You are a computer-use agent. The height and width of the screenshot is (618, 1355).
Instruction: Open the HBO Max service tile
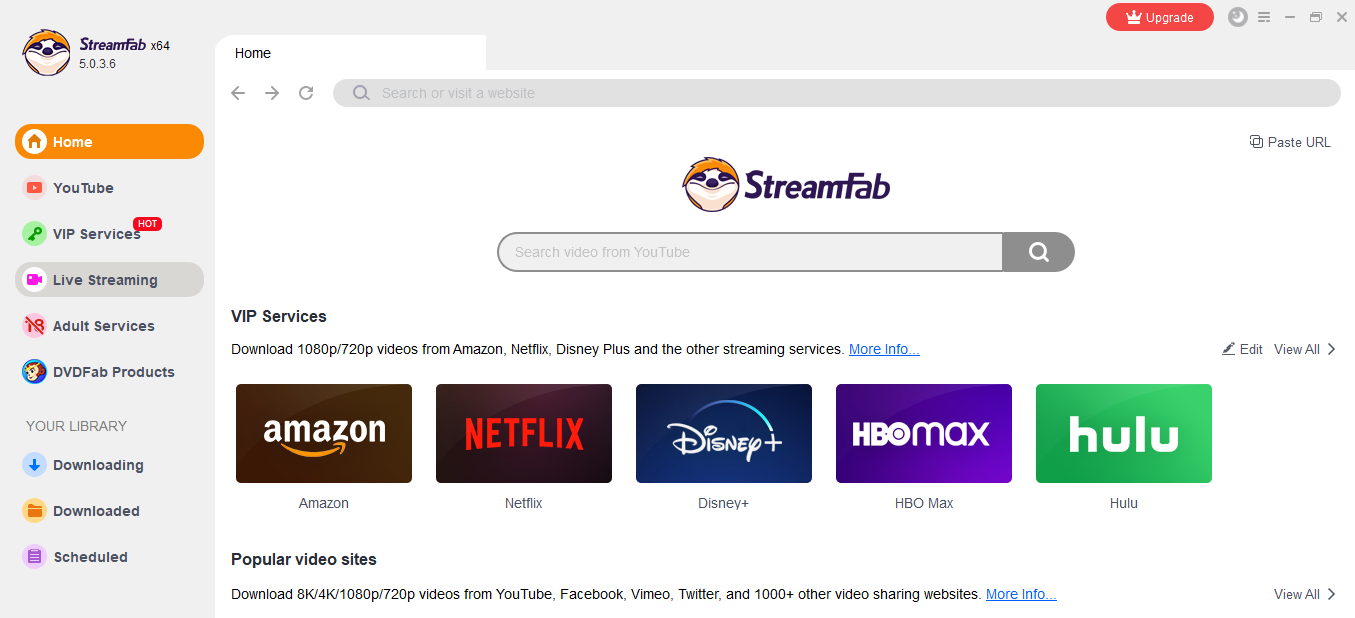(924, 433)
